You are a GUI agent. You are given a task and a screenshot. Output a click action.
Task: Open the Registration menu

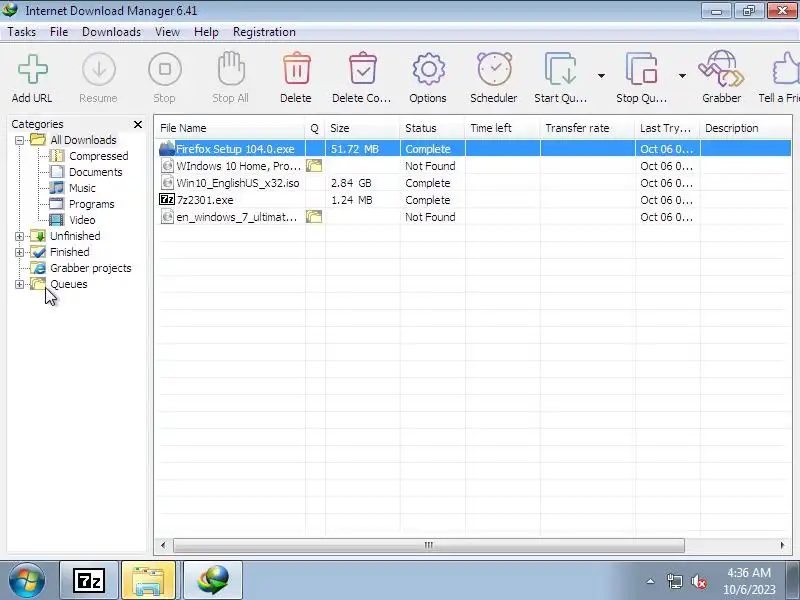tap(264, 32)
